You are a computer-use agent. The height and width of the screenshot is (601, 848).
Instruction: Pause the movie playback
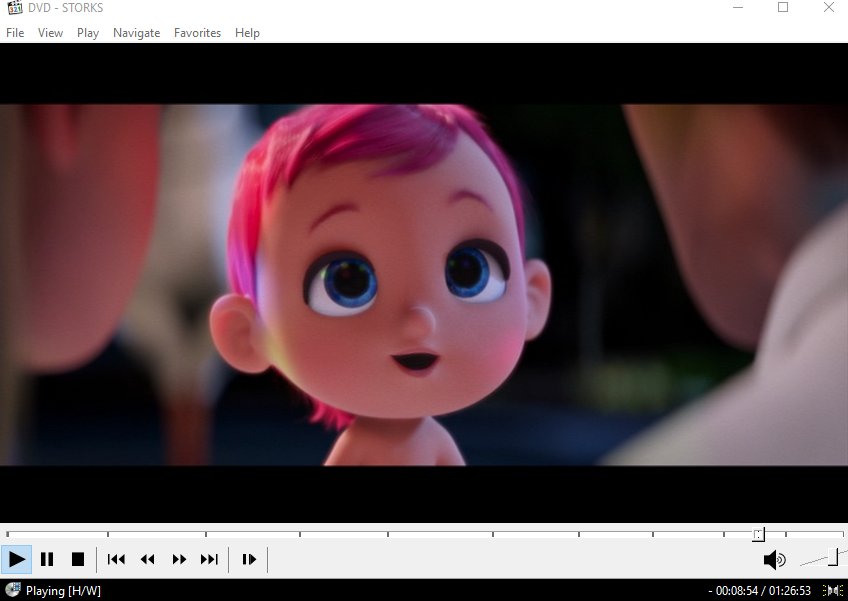(47, 559)
